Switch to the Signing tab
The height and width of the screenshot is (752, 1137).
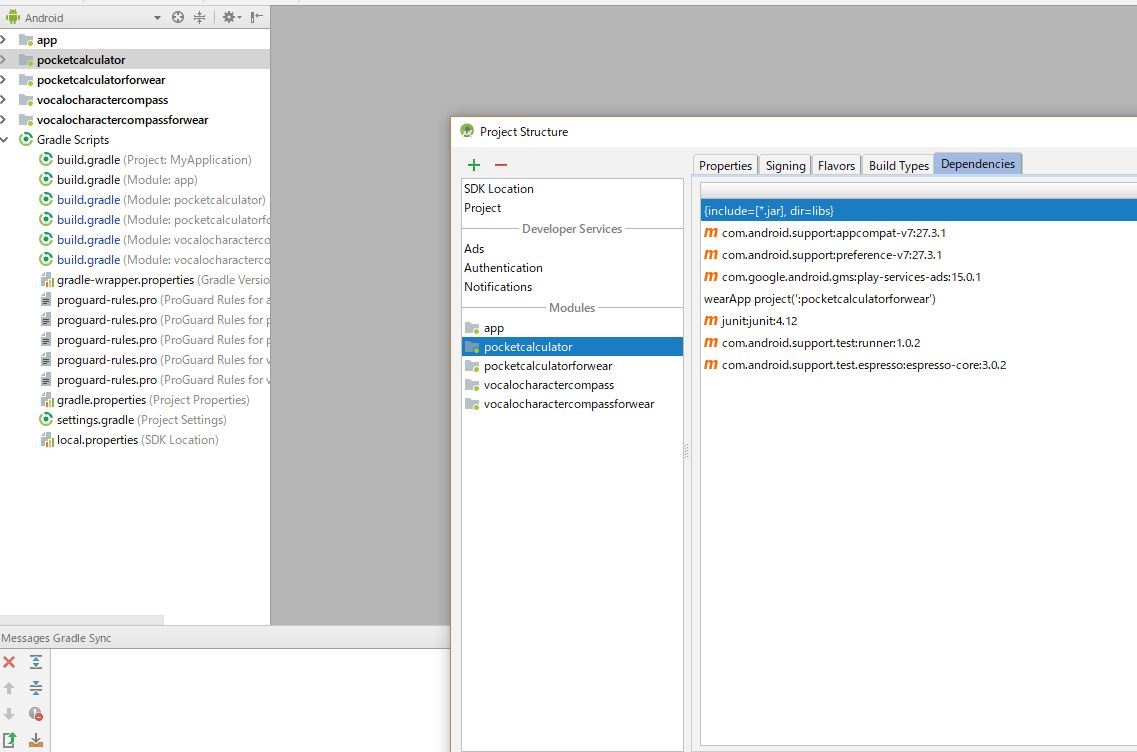[x=785, y=165]
